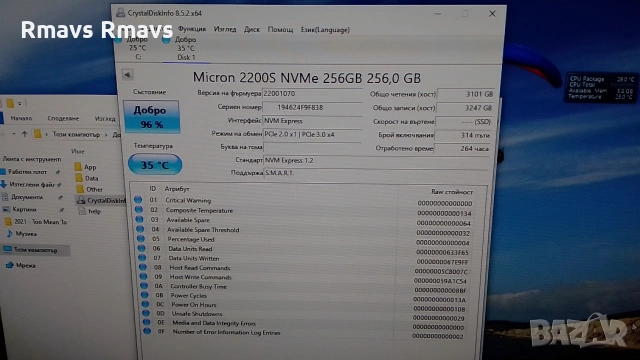640x360 pixels.
Task: Click the total host reads value 3101 GB
Action: pos(466,94)
